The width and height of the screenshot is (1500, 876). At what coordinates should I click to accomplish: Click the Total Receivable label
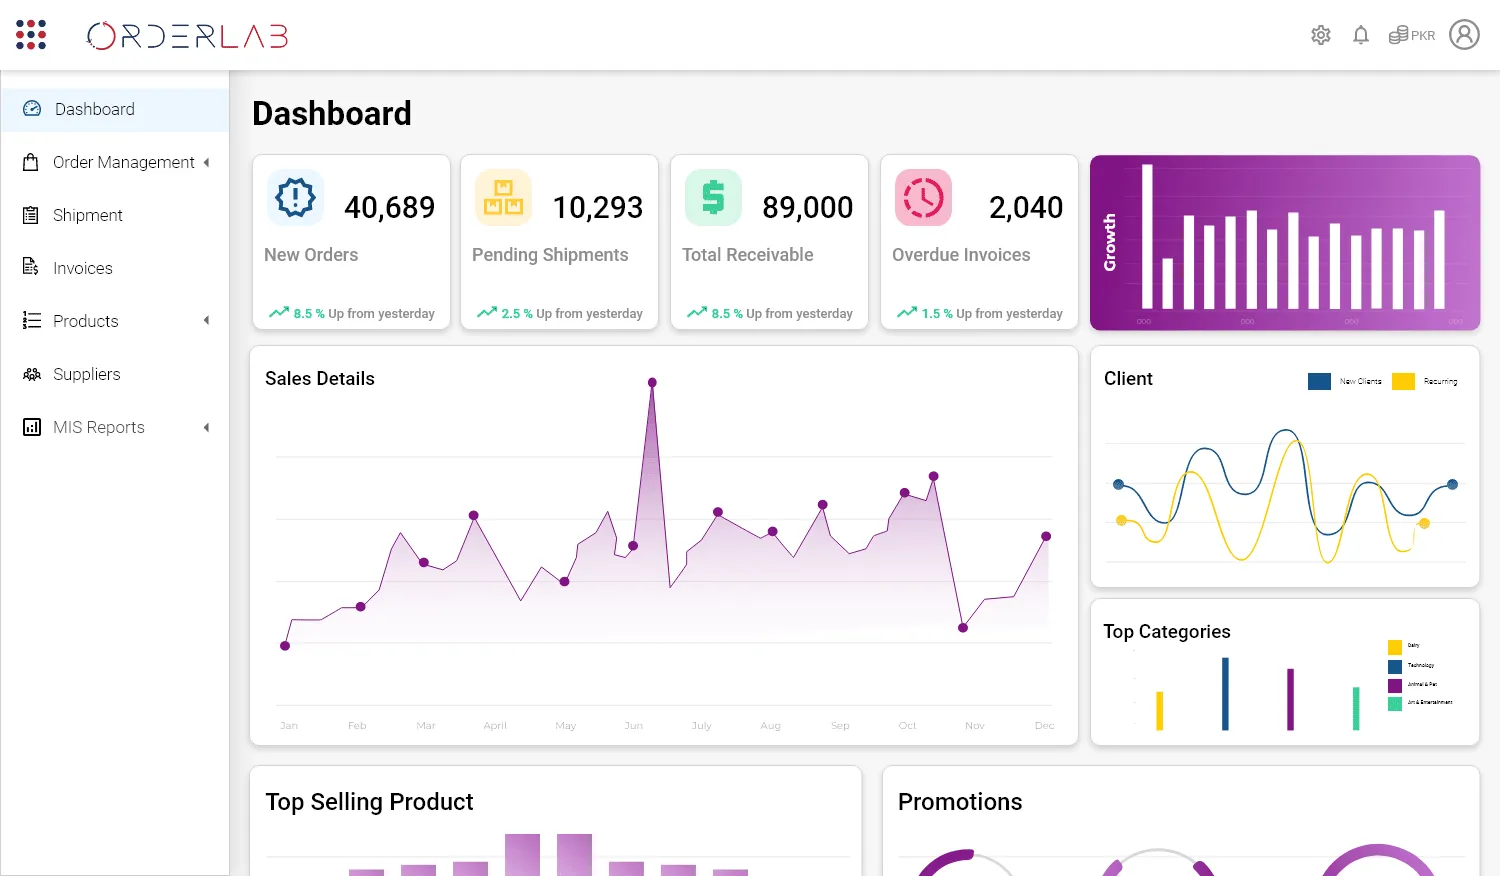(x=748, y=255)
